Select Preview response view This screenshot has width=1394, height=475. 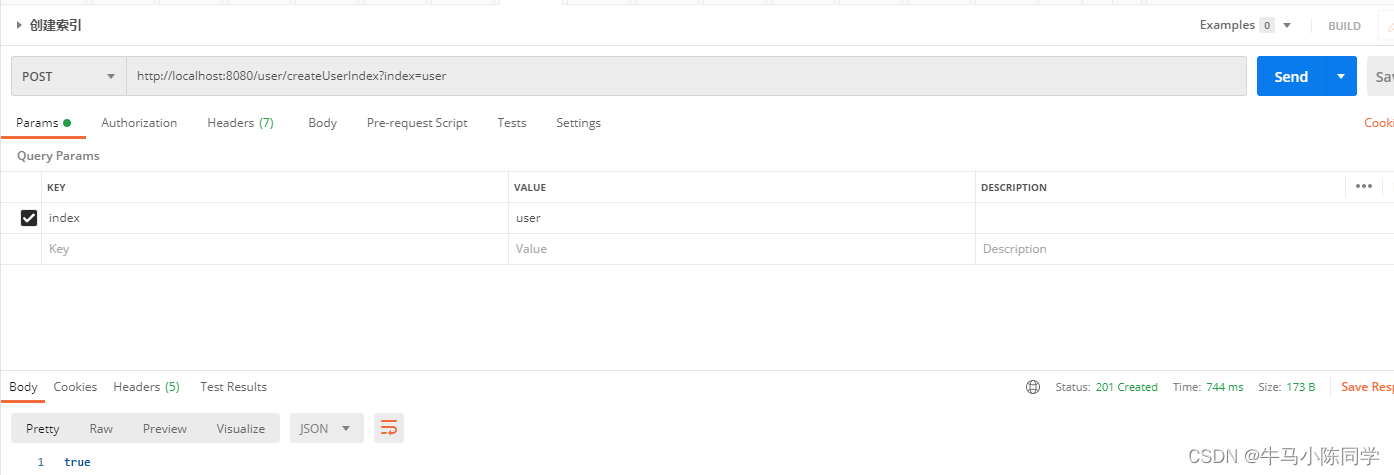click(x=165, y=428)
